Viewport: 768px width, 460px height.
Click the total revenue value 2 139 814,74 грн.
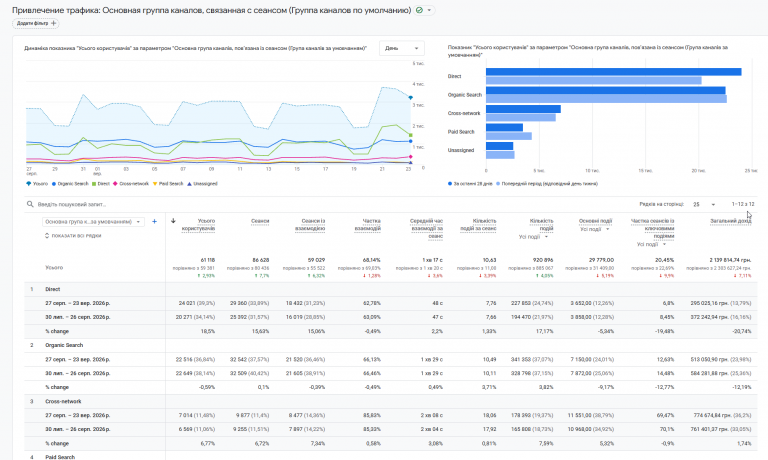tap(730, 260)
